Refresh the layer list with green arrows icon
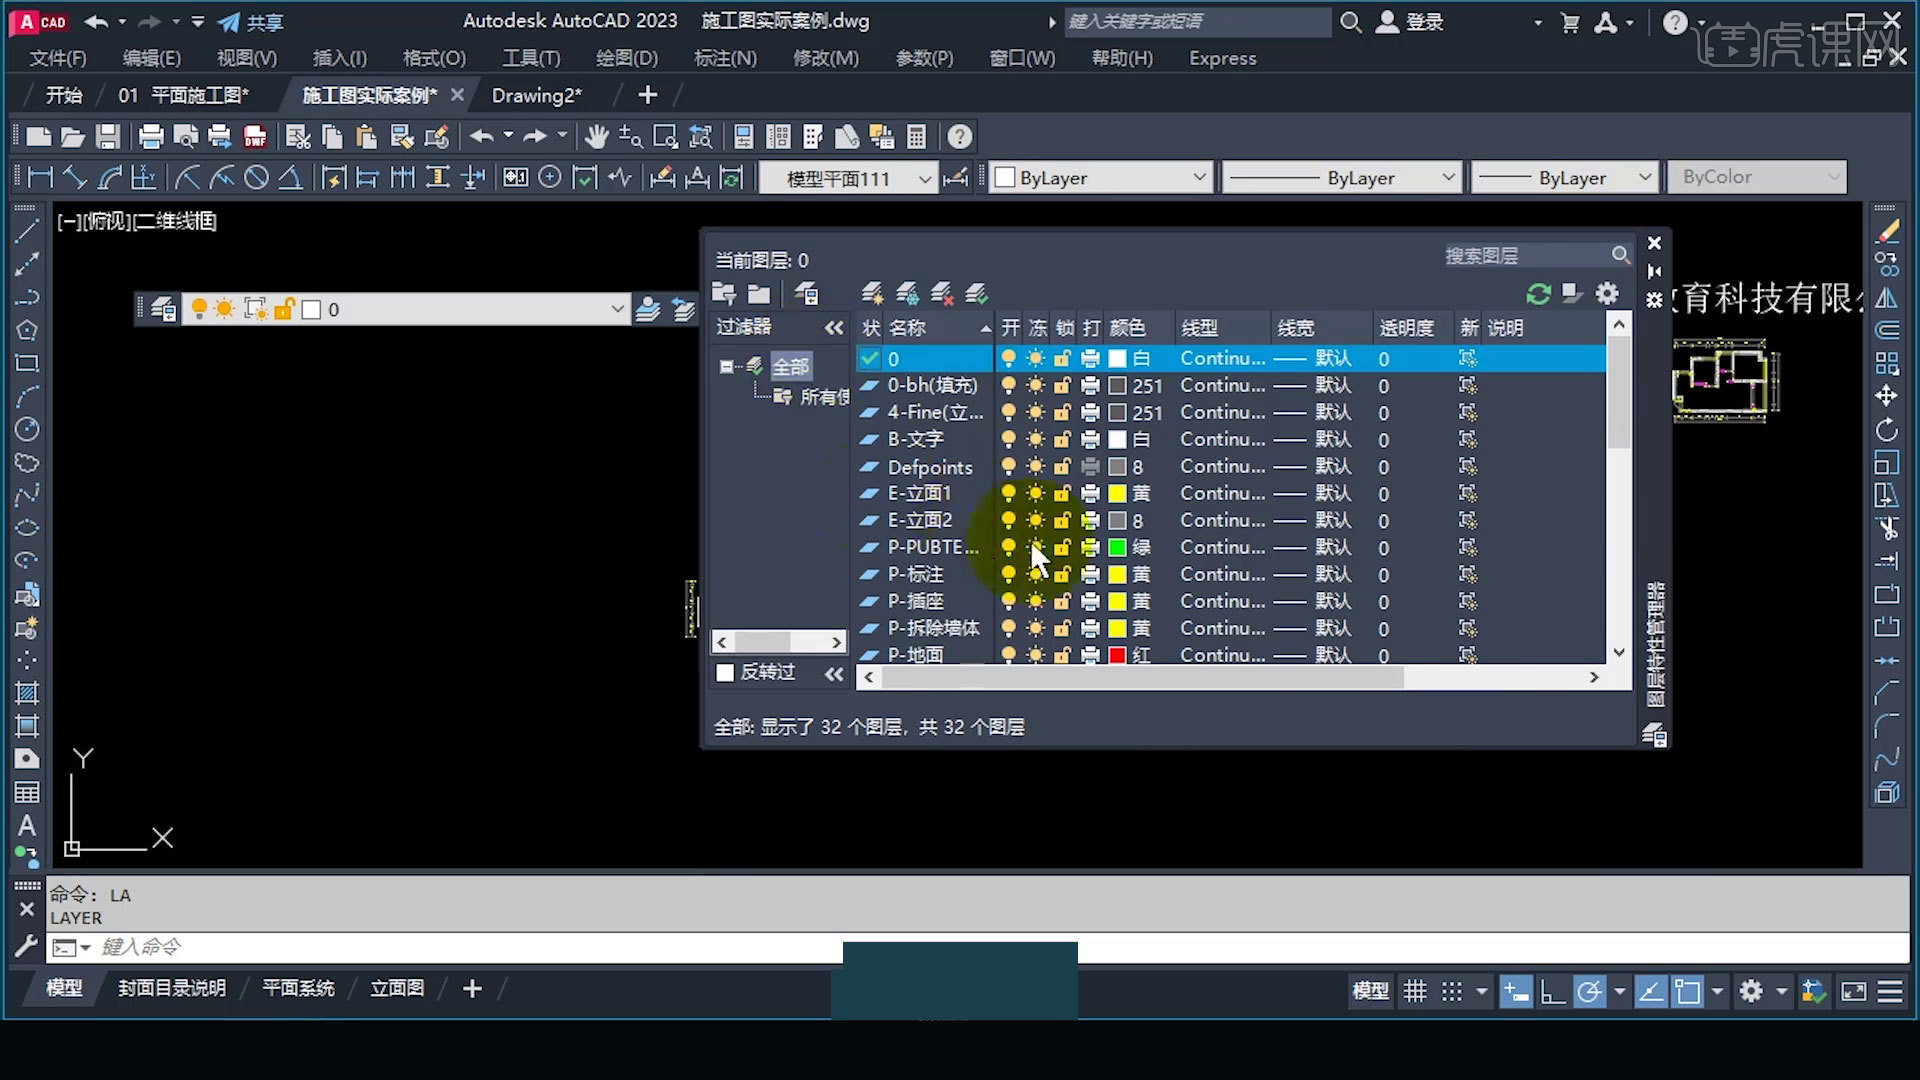Screen dimensions: 1920x1080 (1538, 293)
